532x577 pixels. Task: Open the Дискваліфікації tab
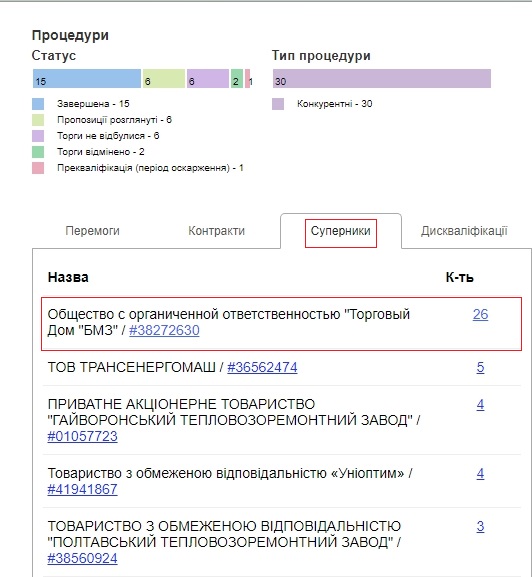(464, 231)
